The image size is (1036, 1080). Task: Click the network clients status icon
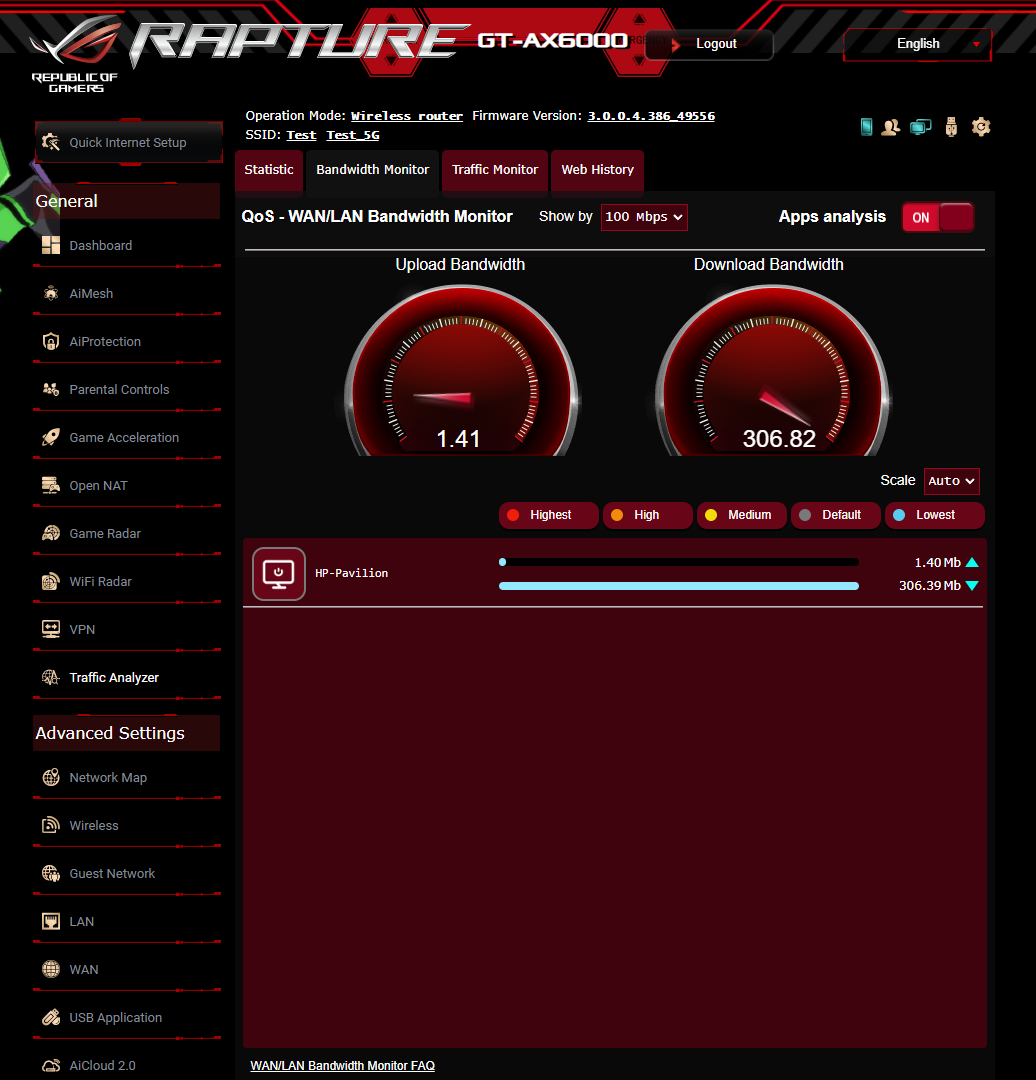point(920,127)
